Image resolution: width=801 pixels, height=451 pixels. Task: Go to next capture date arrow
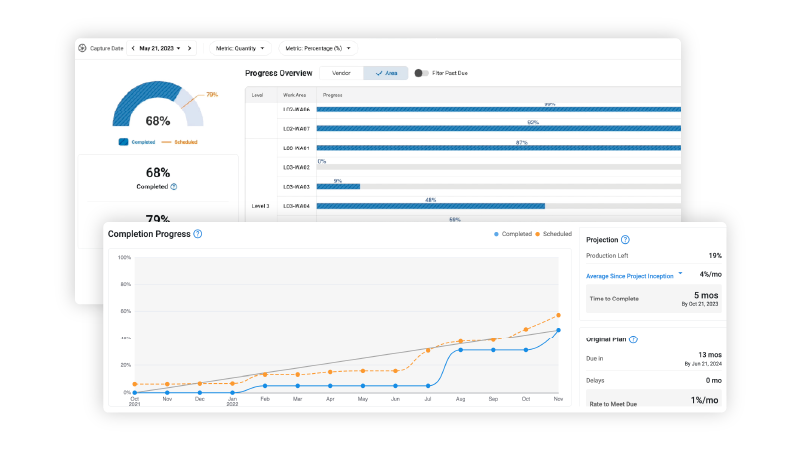pos(190,48)
